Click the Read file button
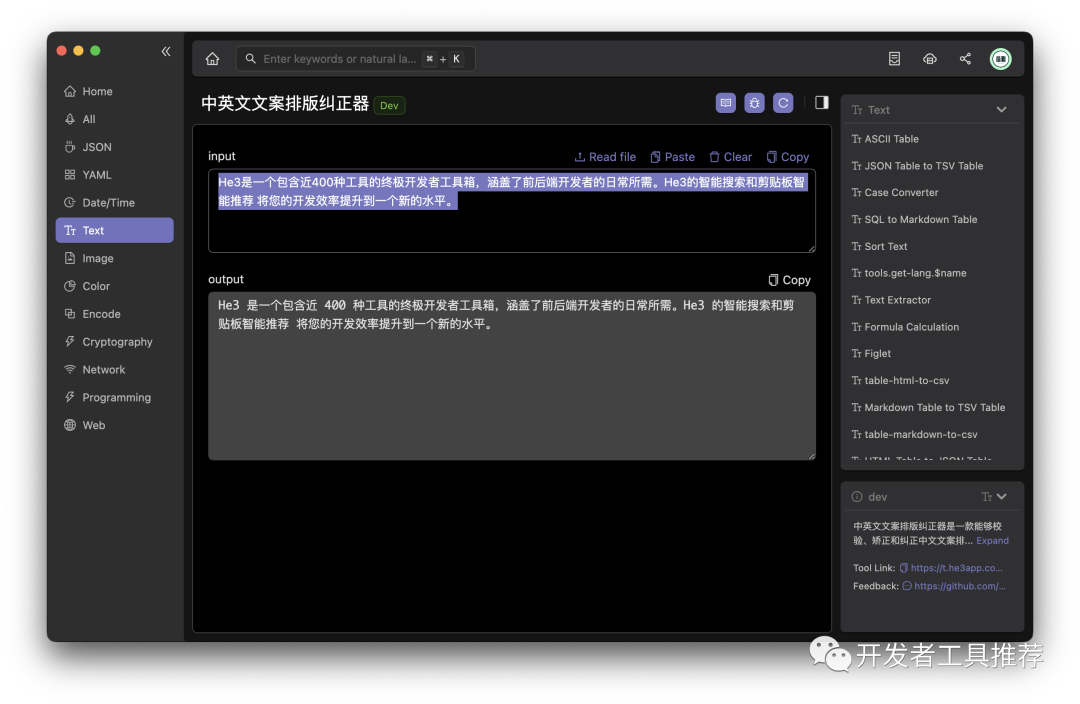Screen dimensions: 1080x704 click(605, 157)
